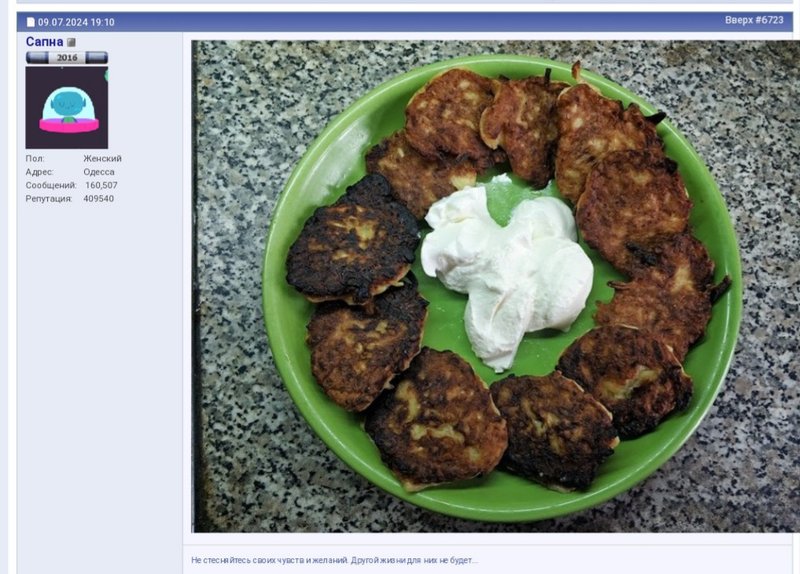Click the post document icon beside the date
This screenshot has height=574, width=800.
31,22
